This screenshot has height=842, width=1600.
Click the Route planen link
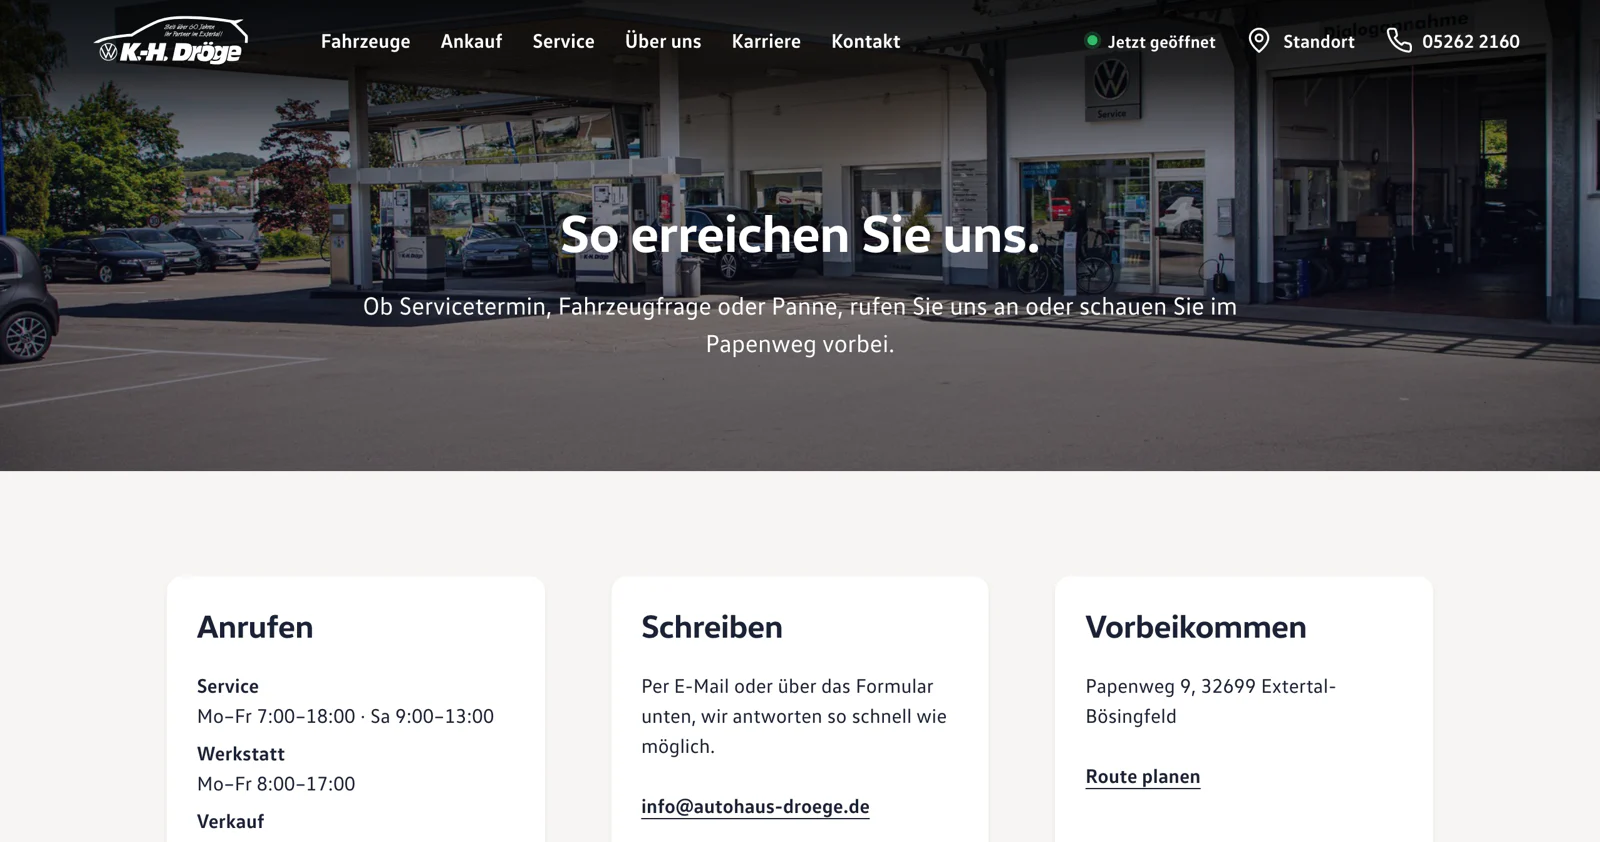pos(1143,776)
